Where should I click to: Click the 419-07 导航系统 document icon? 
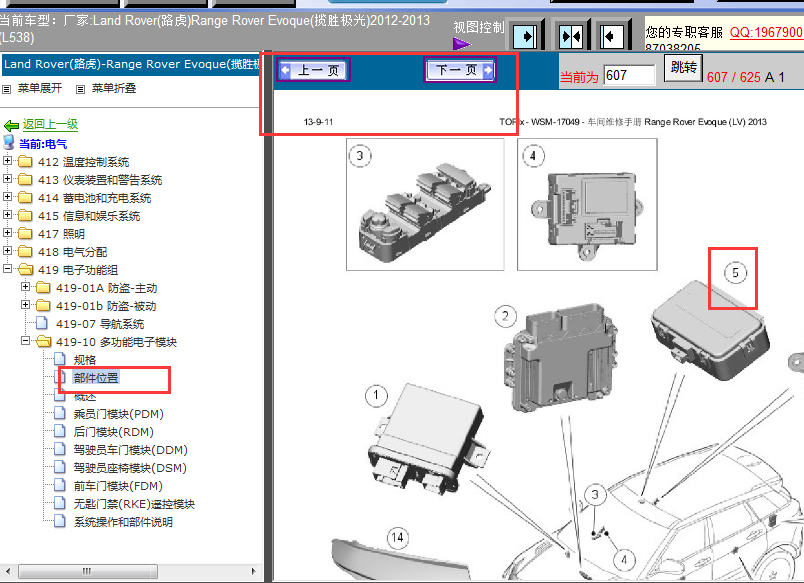click(x=42, y=323)
